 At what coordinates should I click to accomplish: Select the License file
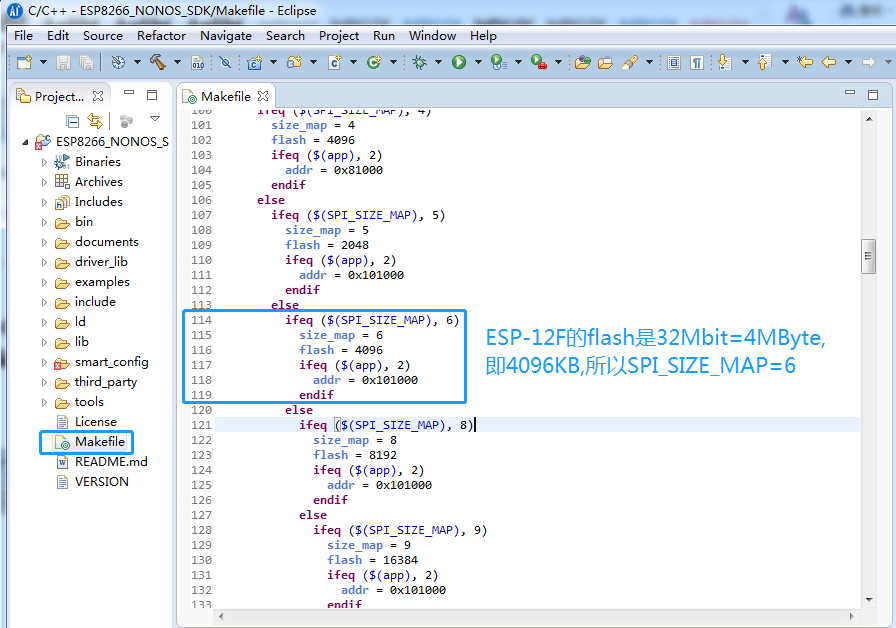pos(95,422)
